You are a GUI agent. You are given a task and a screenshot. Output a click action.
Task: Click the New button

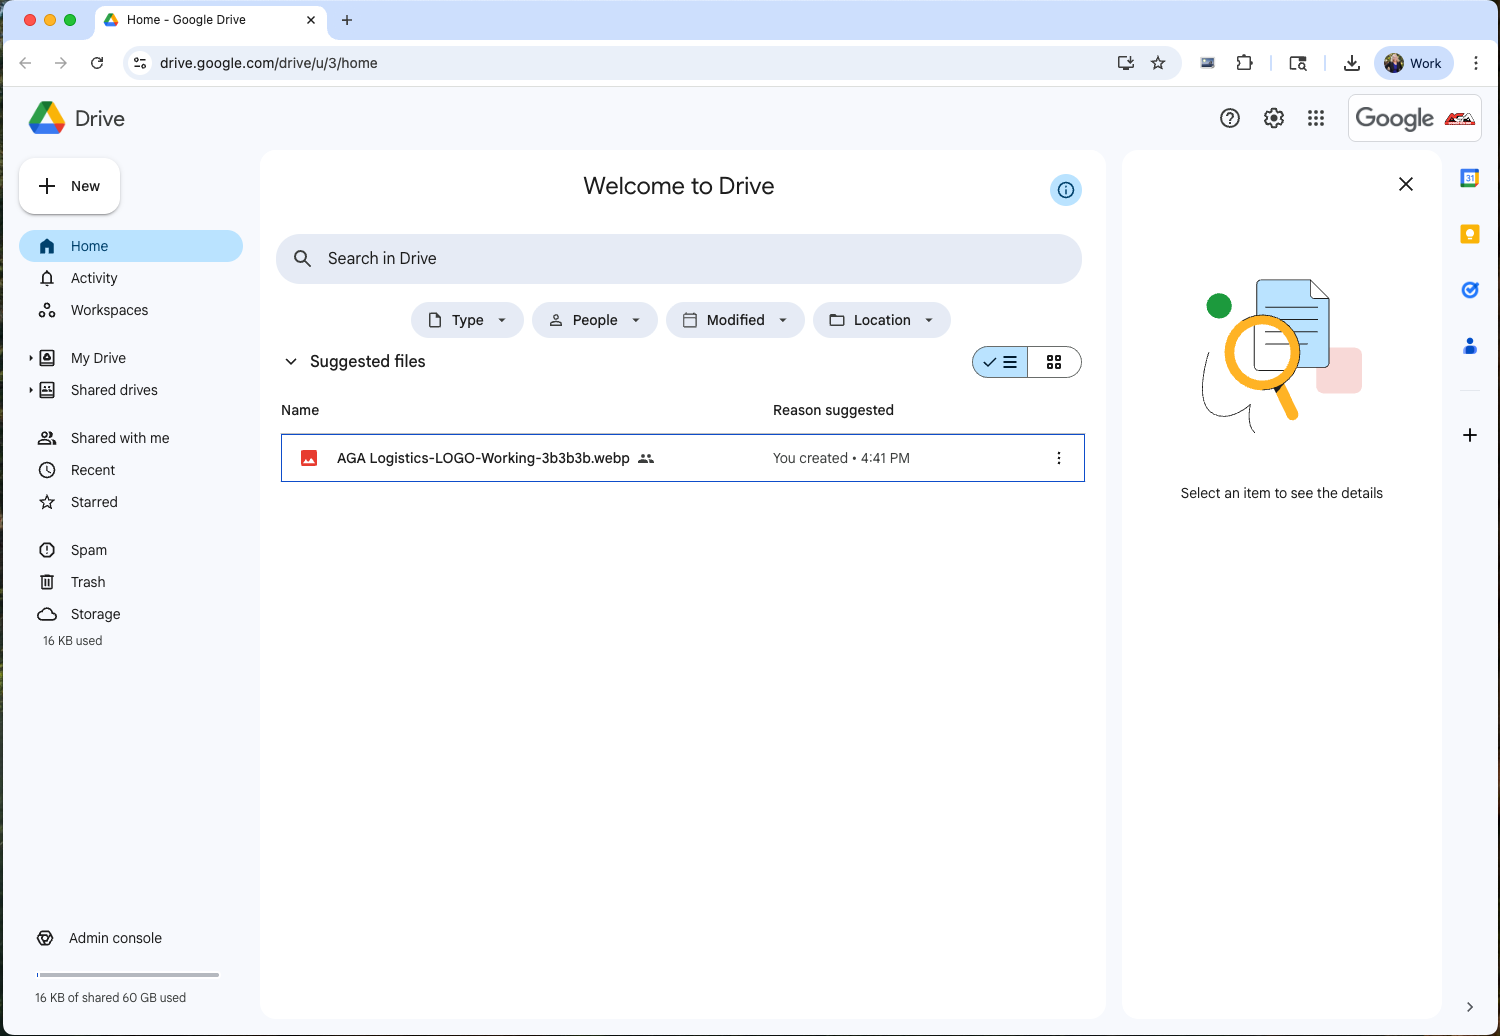pos(70,186)
